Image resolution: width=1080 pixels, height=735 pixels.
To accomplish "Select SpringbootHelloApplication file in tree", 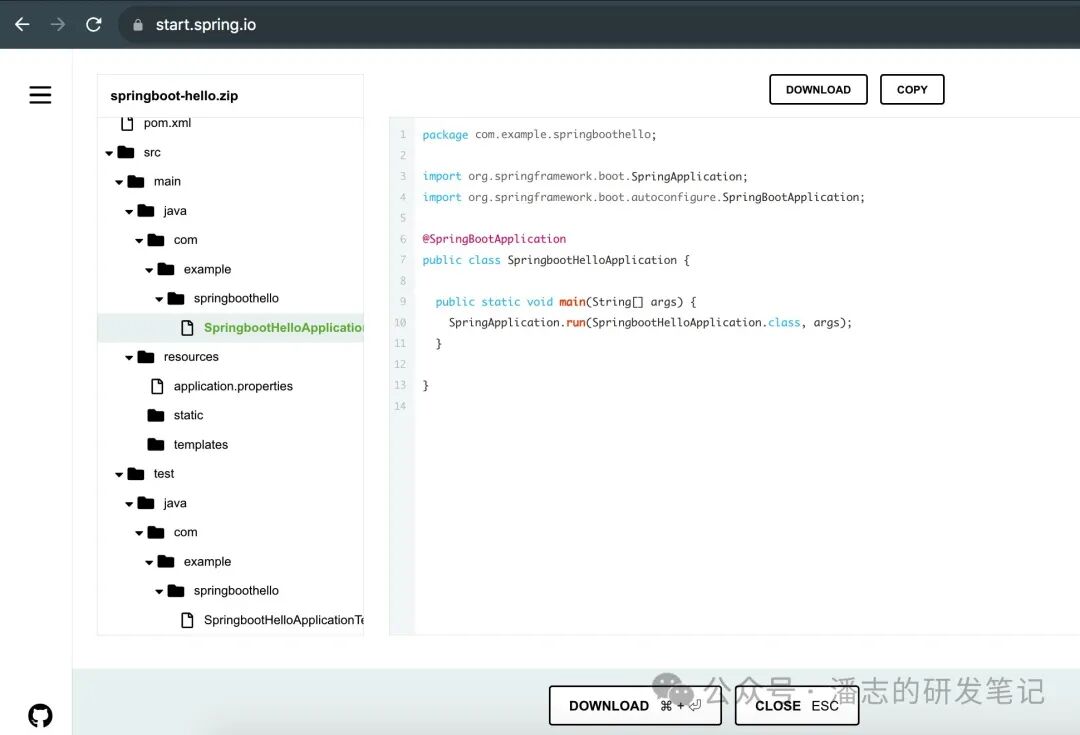I will tap(283, 328).
